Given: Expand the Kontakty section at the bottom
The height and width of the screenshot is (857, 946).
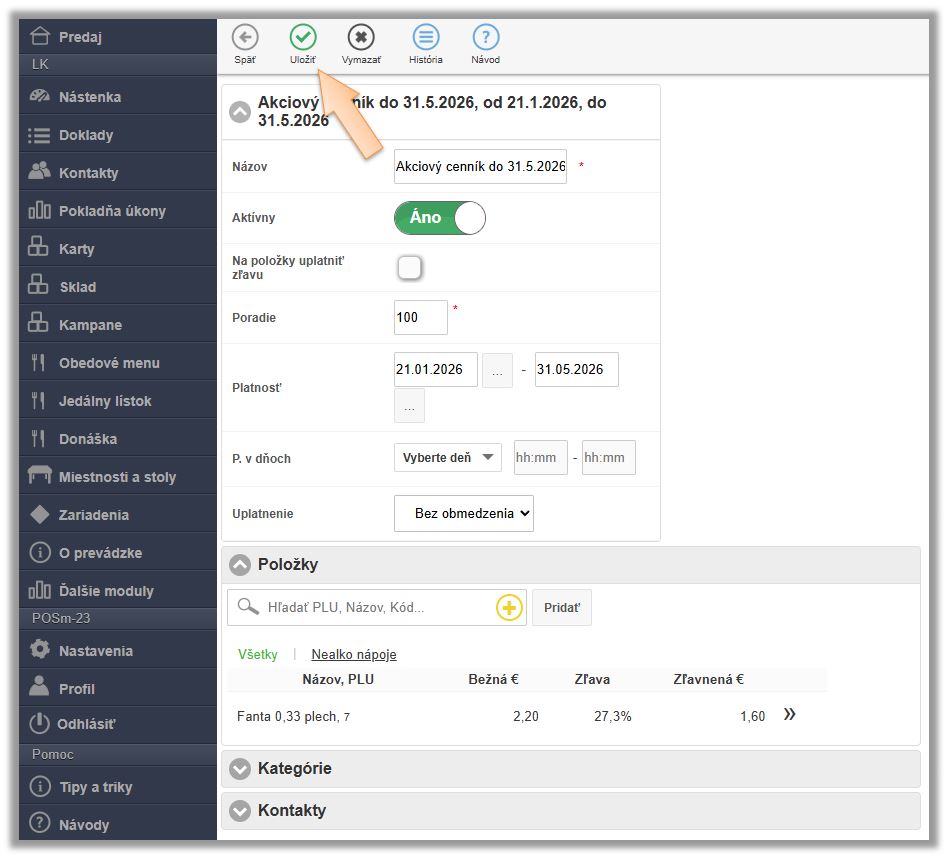Looking at the screenshot, I should coord(239,811).
